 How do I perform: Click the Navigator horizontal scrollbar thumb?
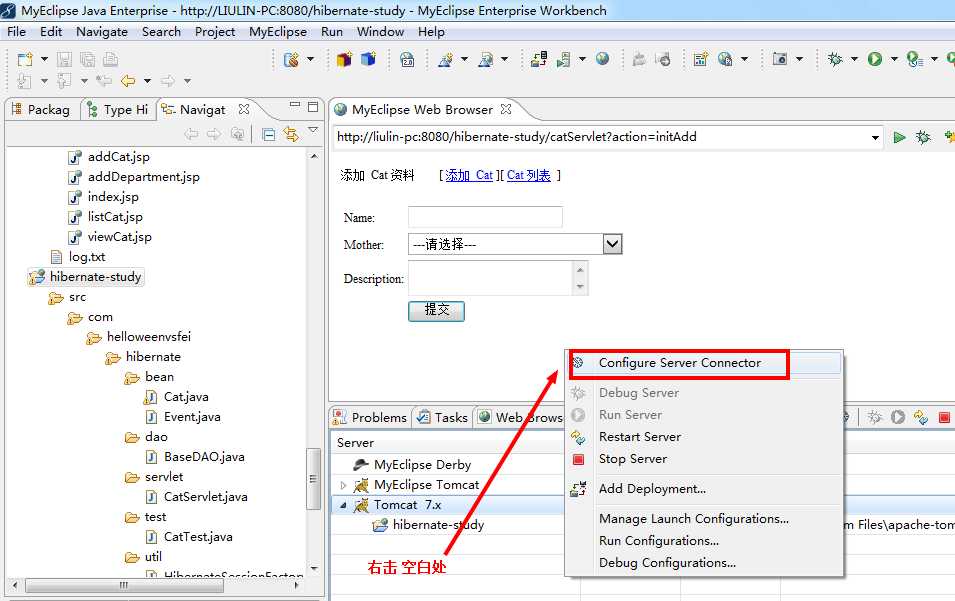point(124,585)
